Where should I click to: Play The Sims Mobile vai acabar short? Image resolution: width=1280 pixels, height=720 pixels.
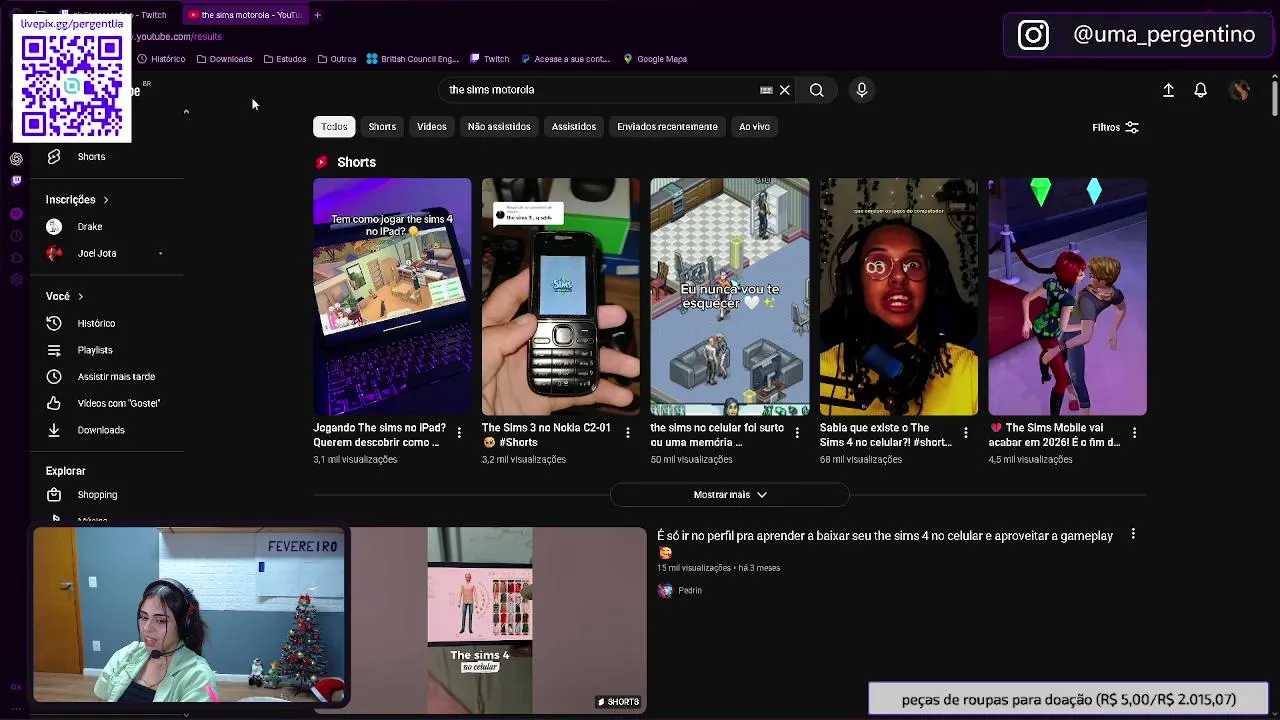(x=1068, y=297)
